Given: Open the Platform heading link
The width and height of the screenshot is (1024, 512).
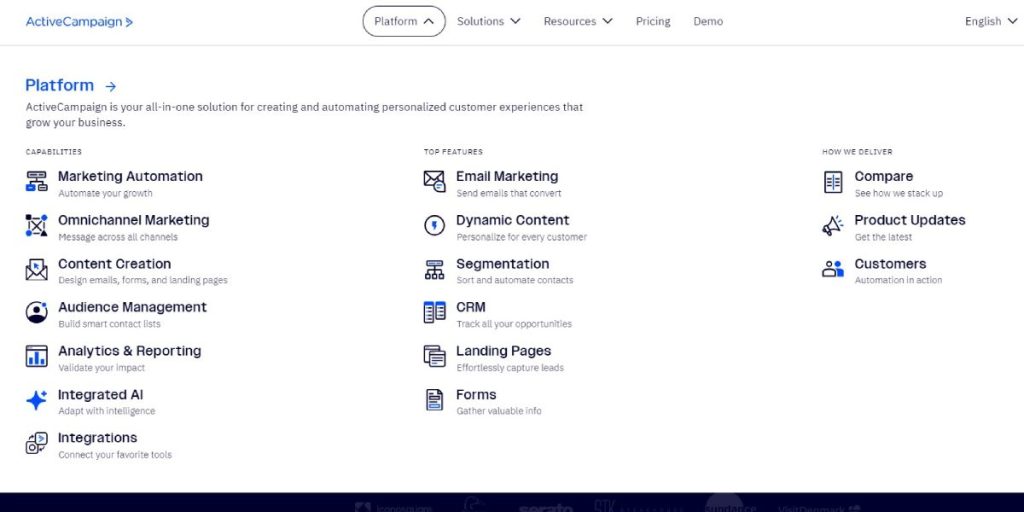Looking at the screenshot, I should tap(59, 86).
